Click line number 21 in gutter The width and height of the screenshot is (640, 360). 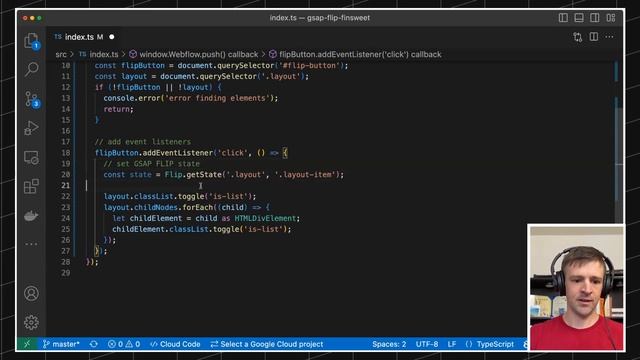click(65, 185)
